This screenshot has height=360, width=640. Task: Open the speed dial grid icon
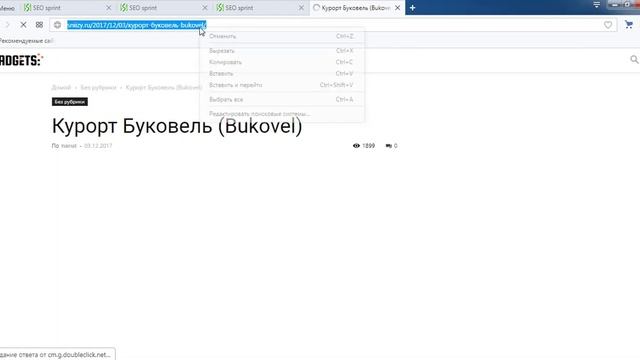tap(39, 25)
